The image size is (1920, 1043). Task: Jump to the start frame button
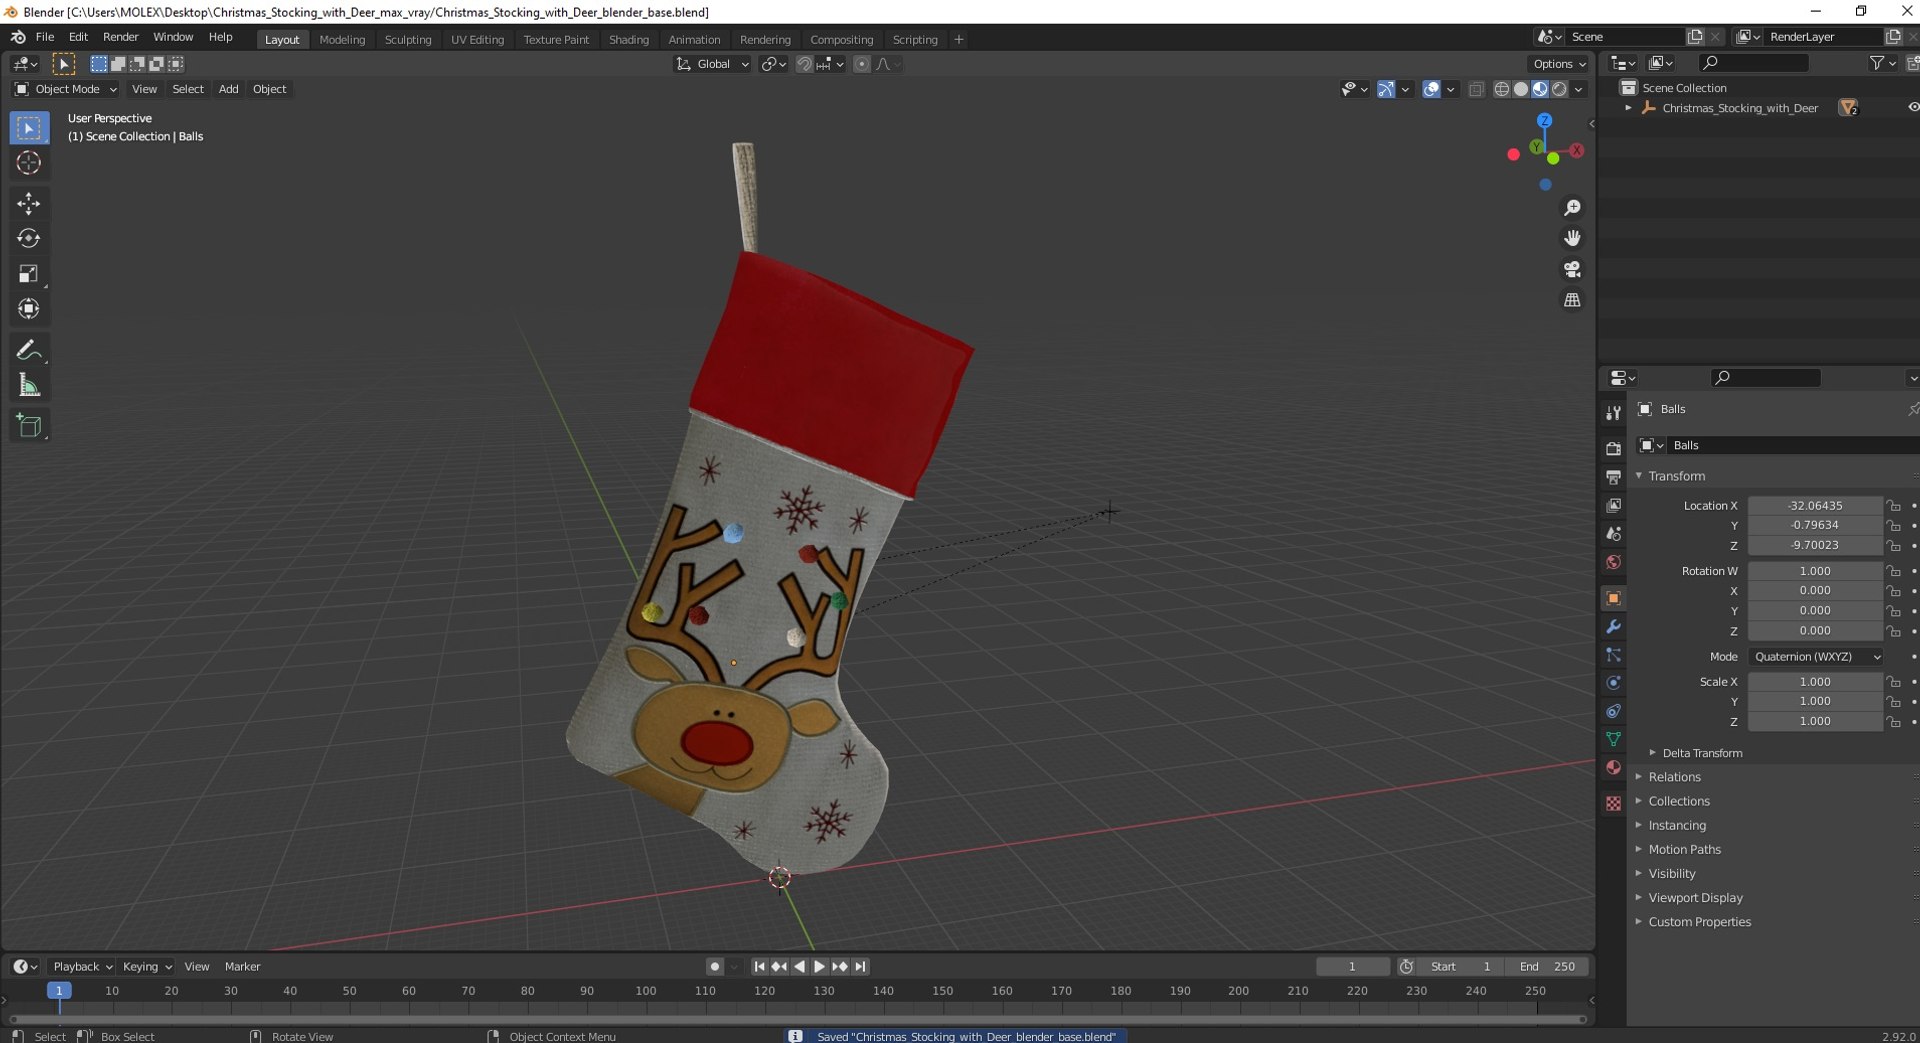(x=759, y=966)
